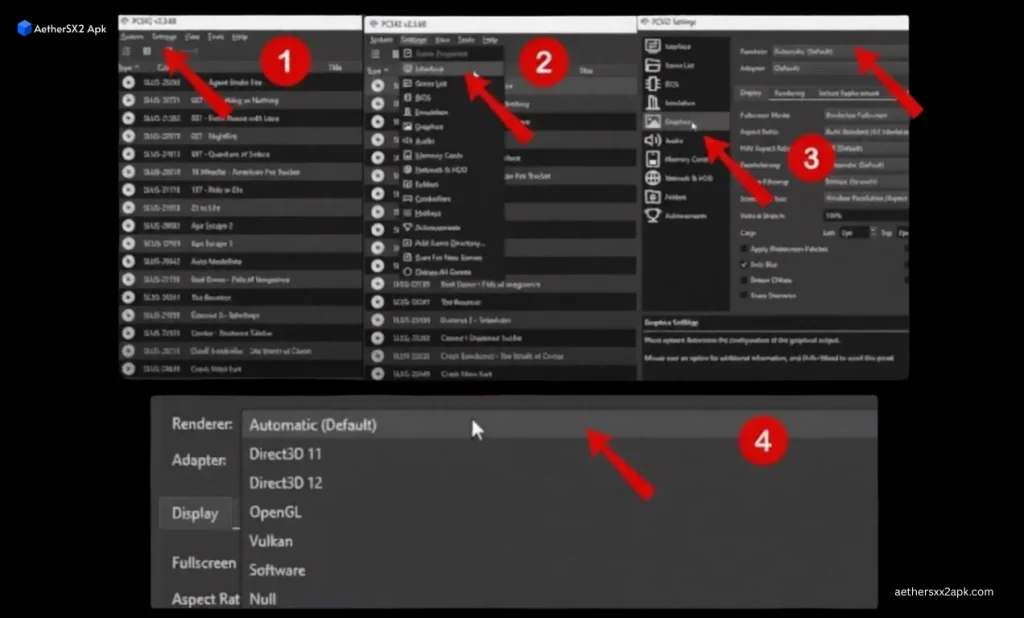Switch to list view in step 1 toolbar

point(127,51)
